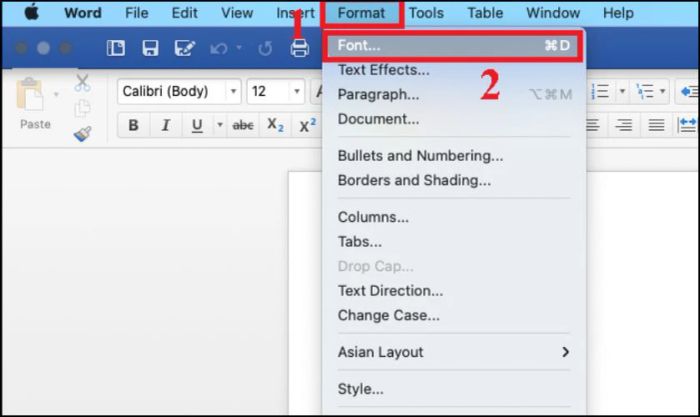Toggle Superscript formatting

coord(308,125)
